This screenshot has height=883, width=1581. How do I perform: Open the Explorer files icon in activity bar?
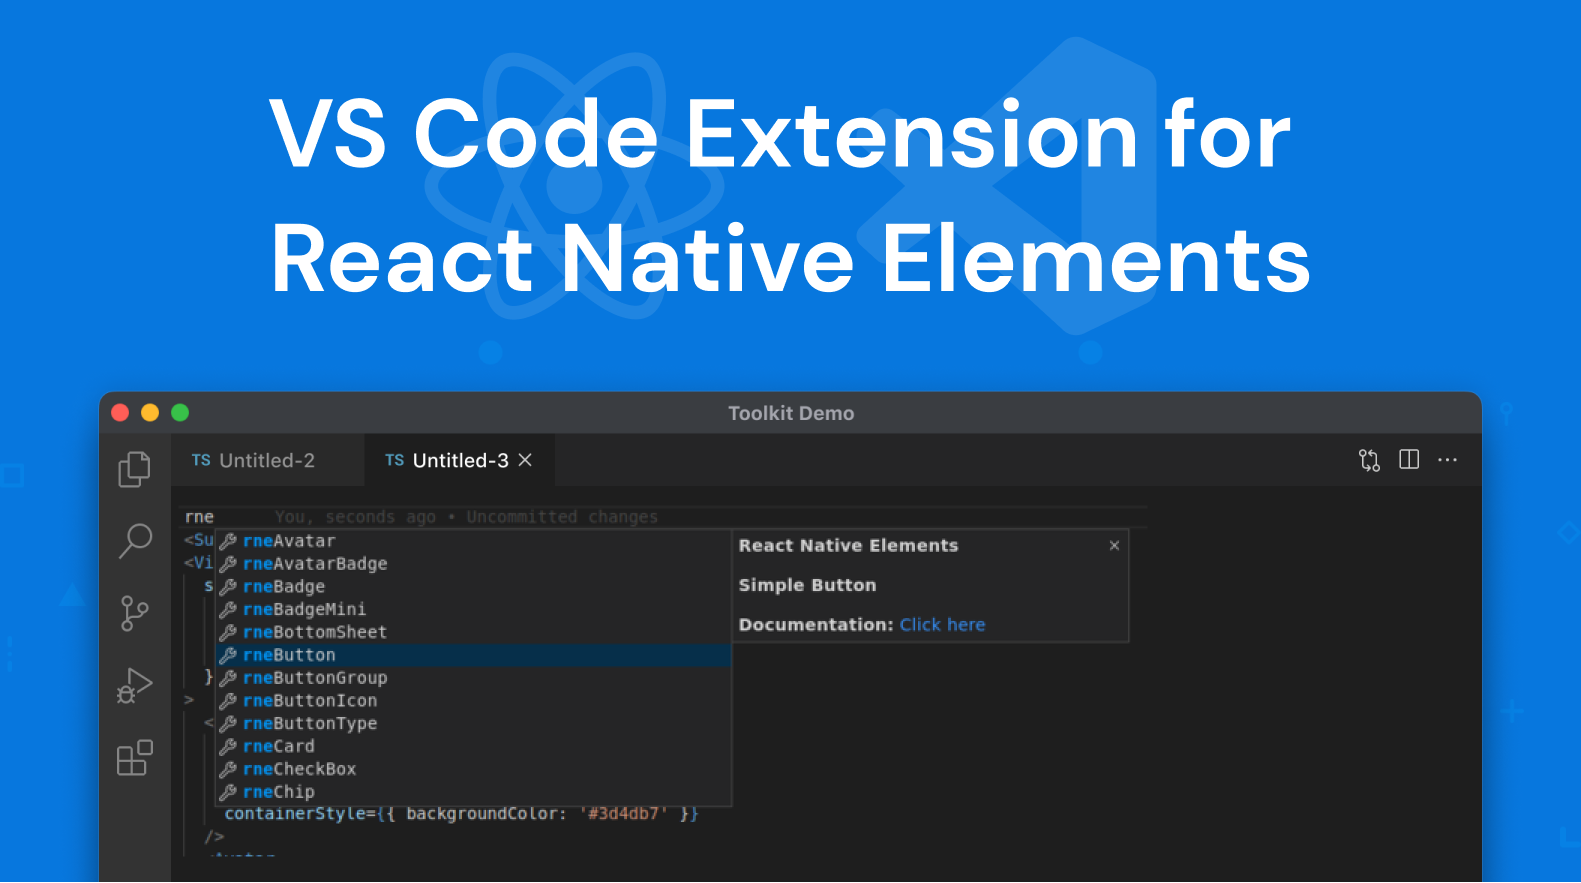(134, 469)
